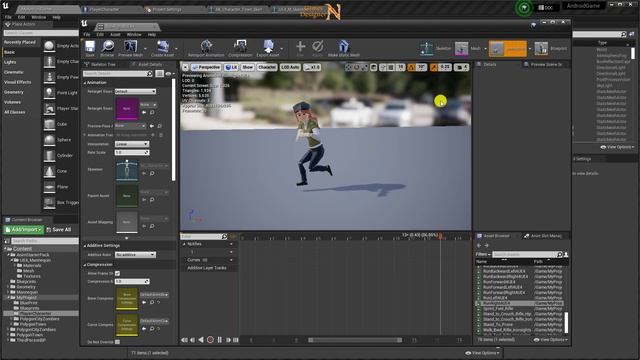Click the purple Retarget Source asset thumbnail

click(127, 109)
